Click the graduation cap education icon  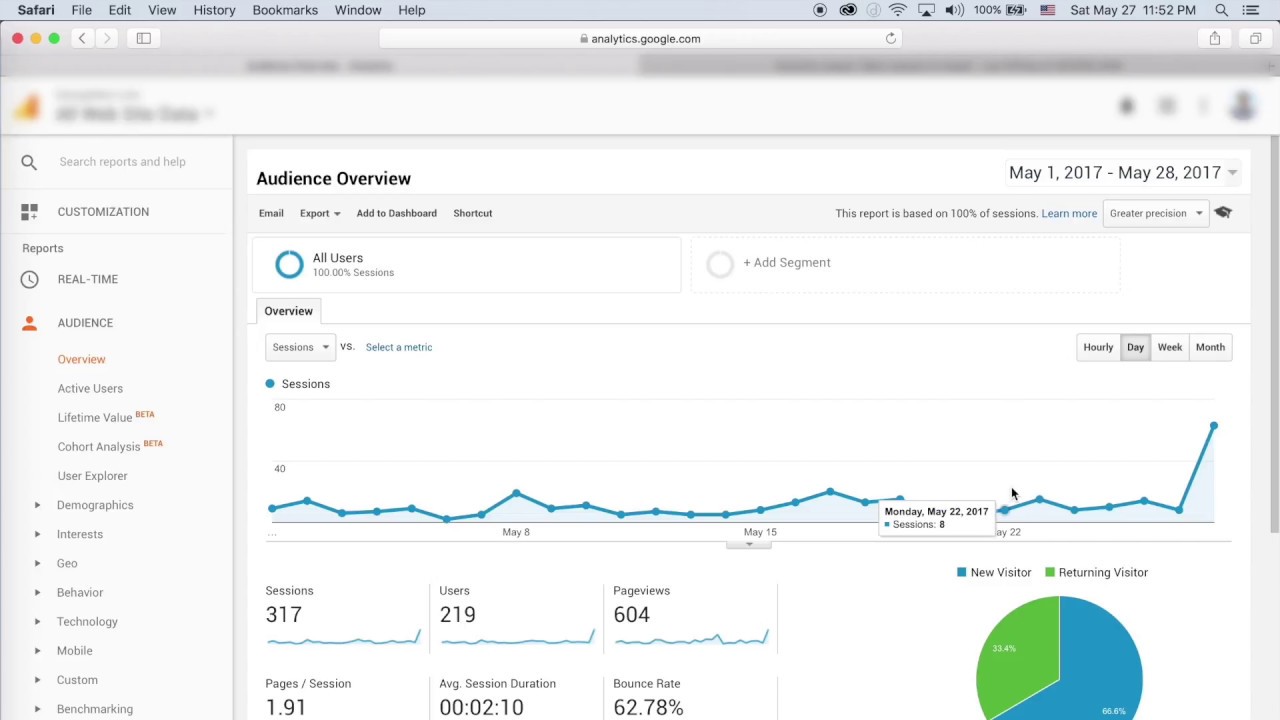click(1223, 213)
